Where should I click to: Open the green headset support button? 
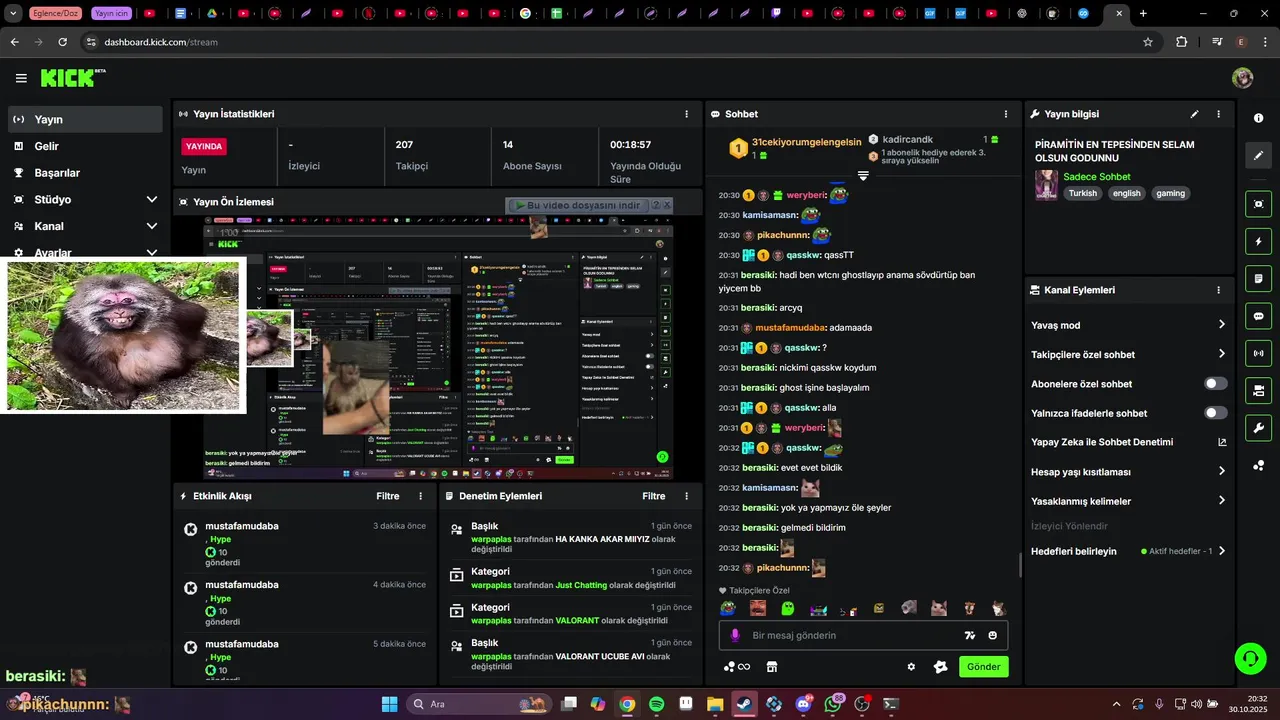[1250, 658]
